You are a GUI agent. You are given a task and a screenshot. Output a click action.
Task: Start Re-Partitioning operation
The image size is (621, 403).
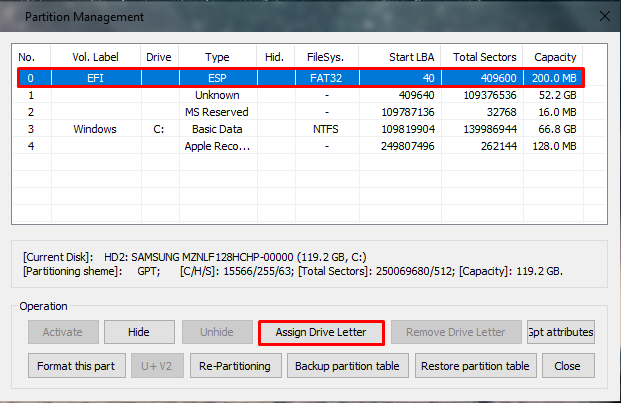[x=234, y=366]
